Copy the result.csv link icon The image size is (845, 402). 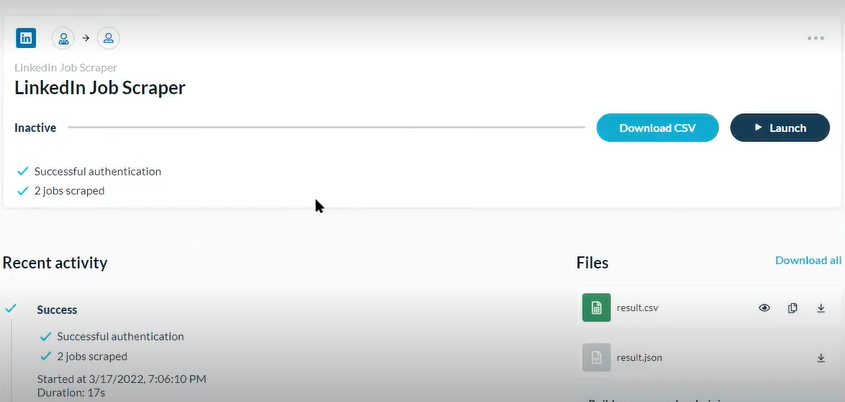pos(792,308)
